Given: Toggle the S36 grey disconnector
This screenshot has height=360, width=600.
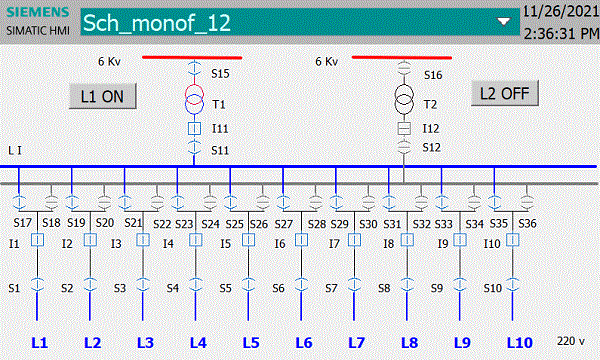Looking at the screenshot, I should pyautogui.click(x=527, y=202).
